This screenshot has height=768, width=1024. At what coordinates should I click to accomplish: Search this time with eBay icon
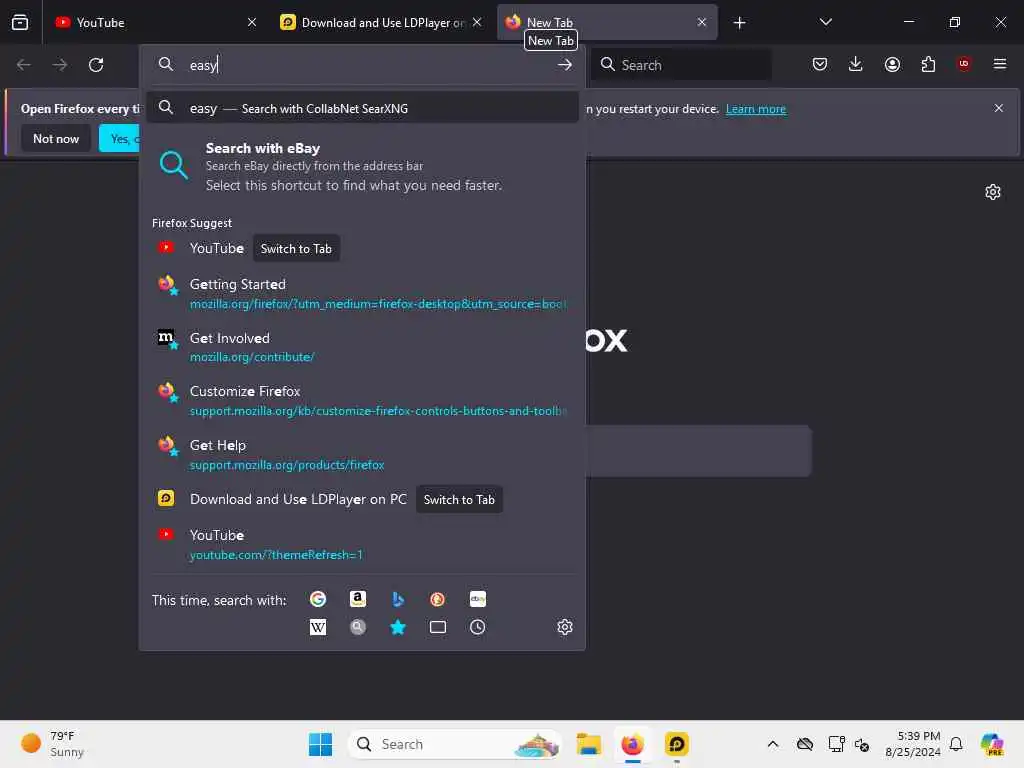[477, 599]
